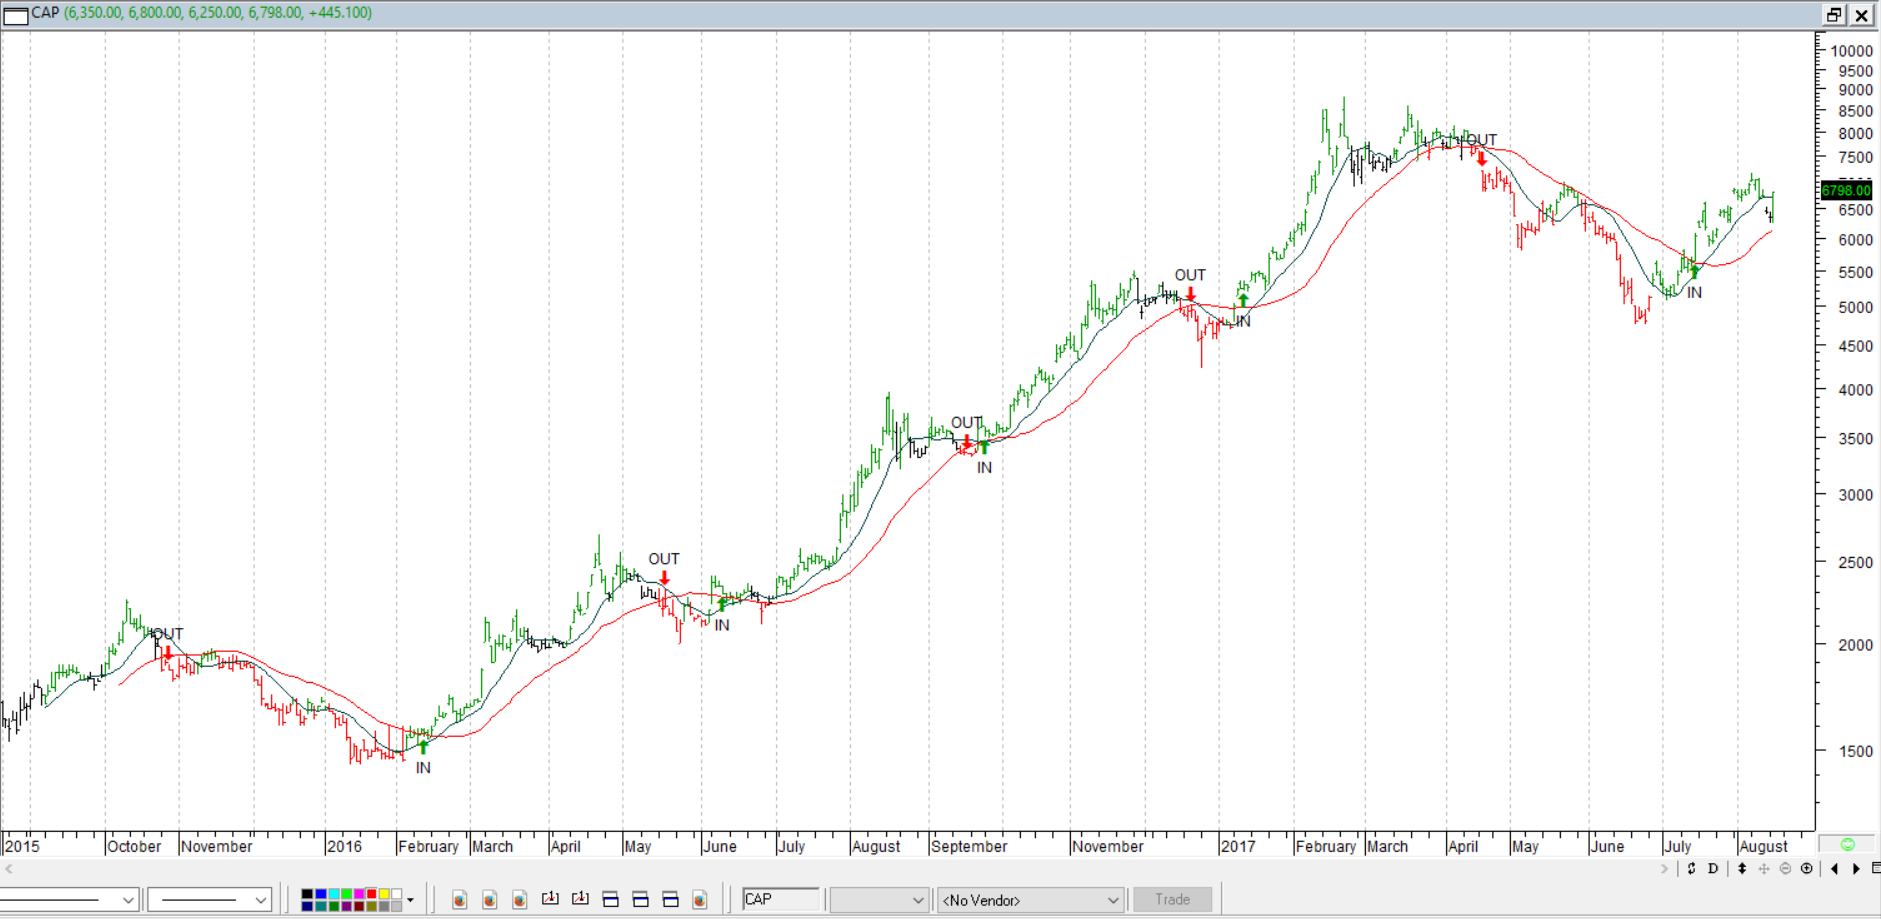This screenshot has height=919, width=1881.
Task: Click the D daily period icon
Action: [1713, 868]
